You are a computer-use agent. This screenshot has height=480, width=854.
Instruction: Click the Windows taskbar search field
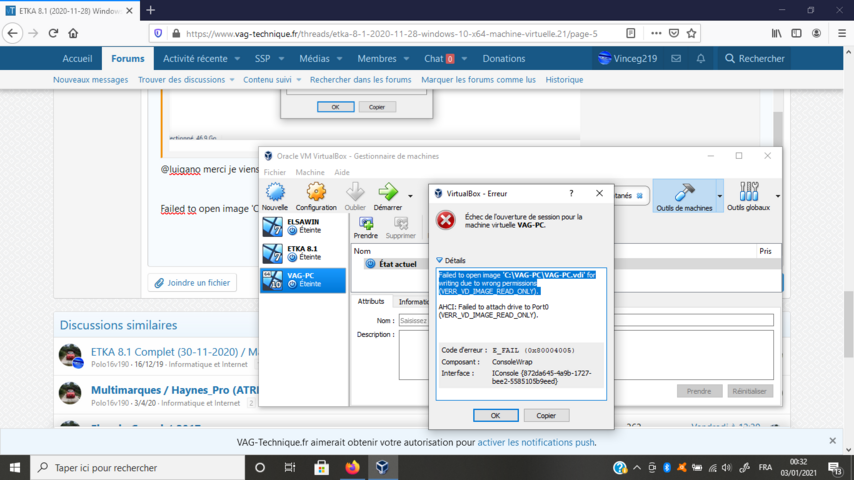pos(140,467)
